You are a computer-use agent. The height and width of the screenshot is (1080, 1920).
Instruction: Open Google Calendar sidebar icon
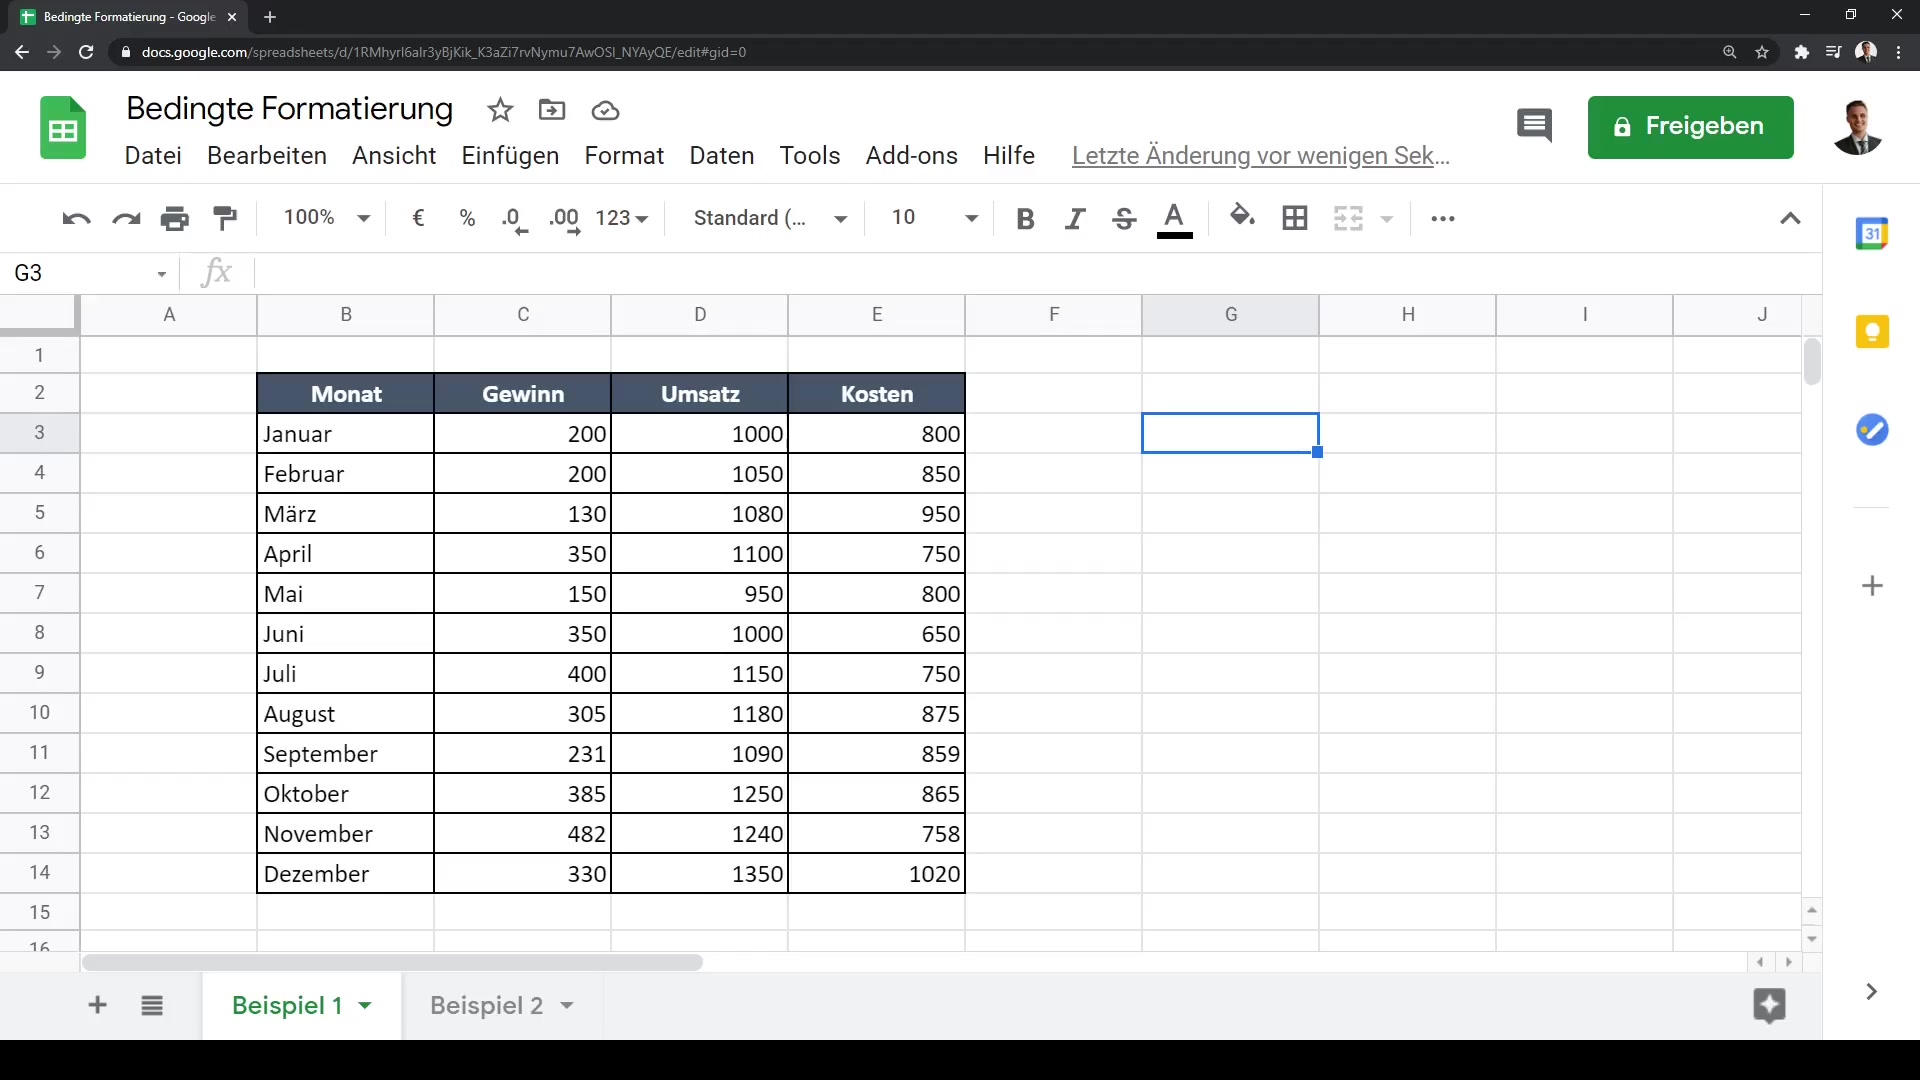coord(1872,234)
